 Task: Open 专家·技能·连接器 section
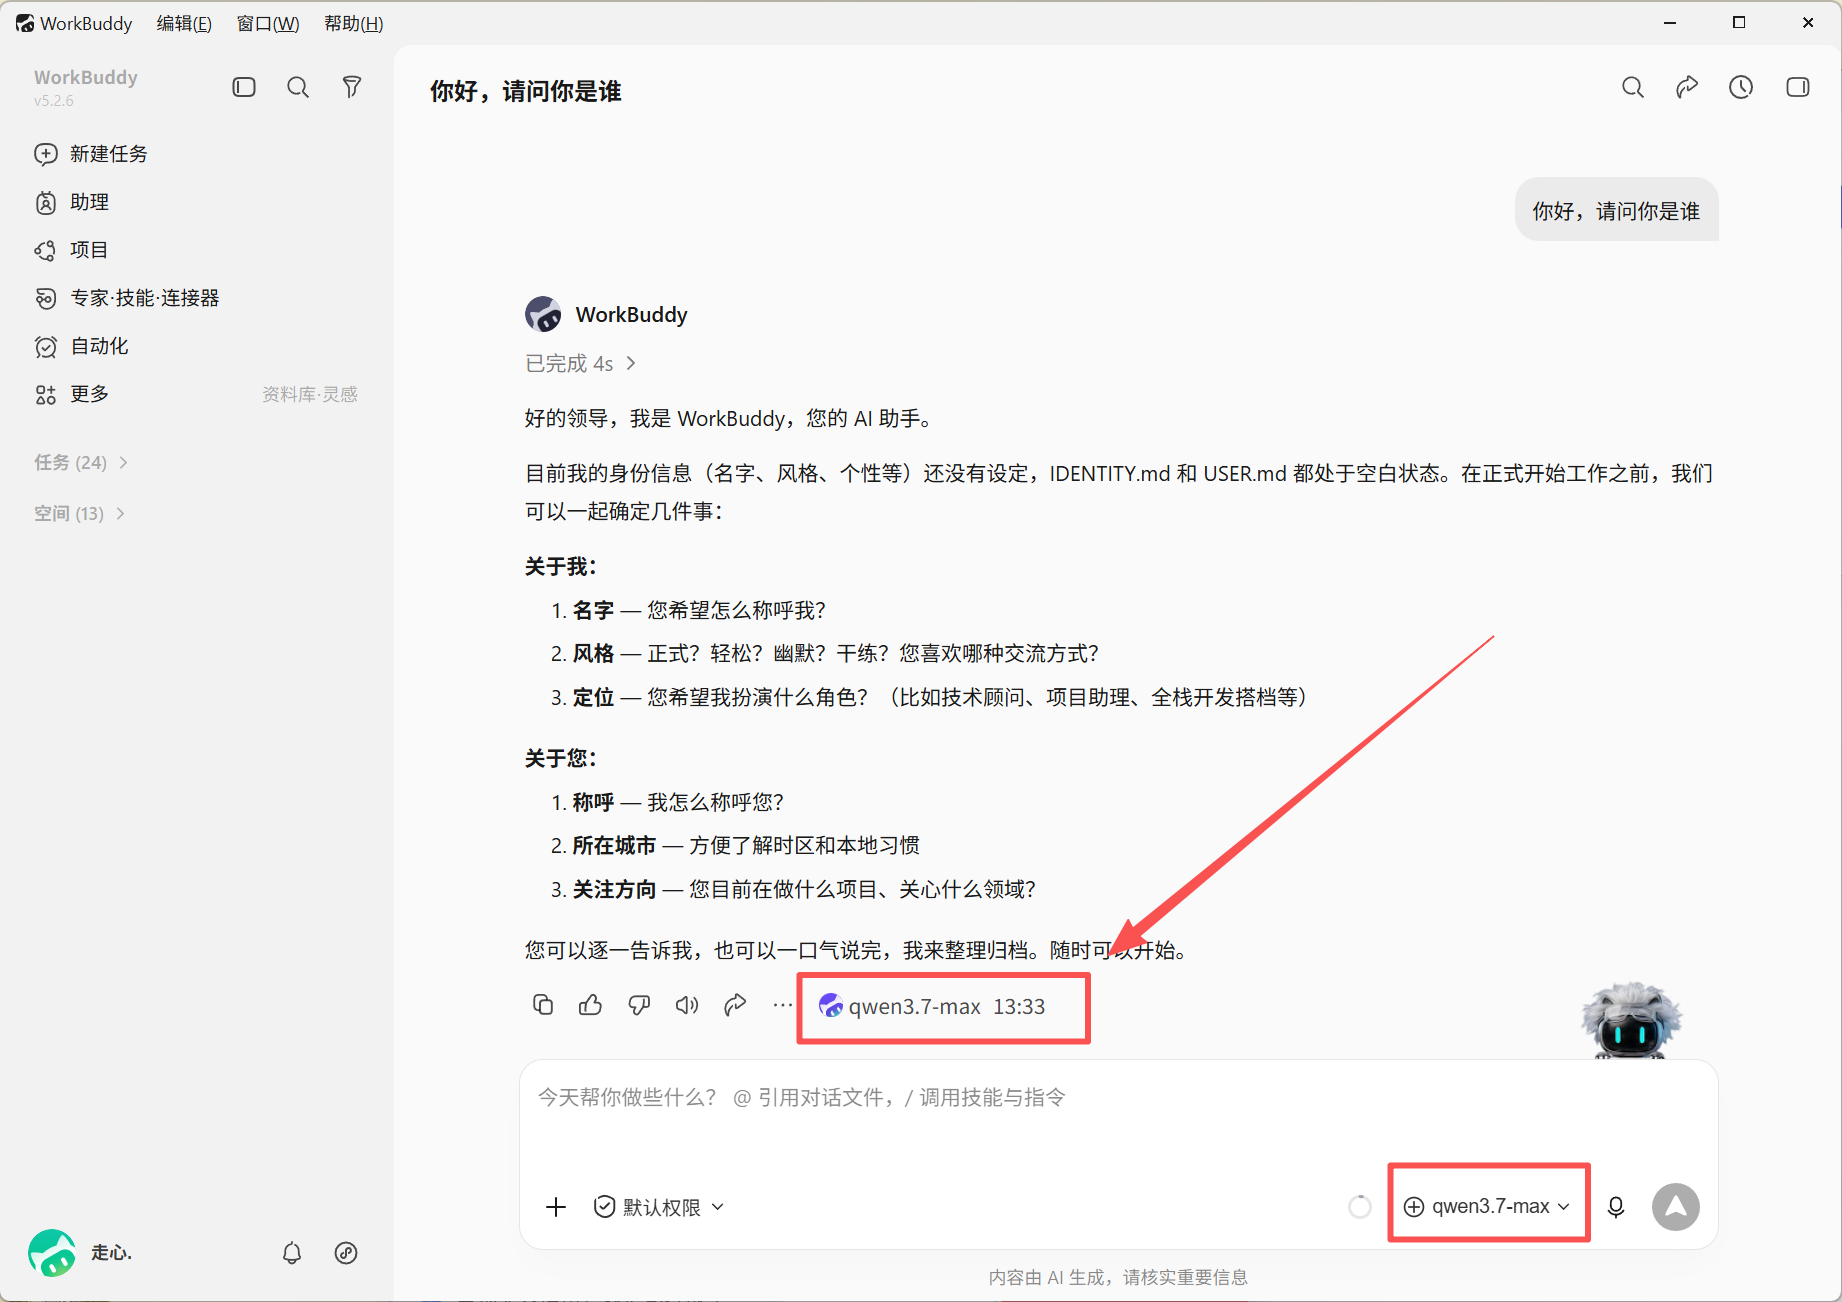[x=127, y=298]
